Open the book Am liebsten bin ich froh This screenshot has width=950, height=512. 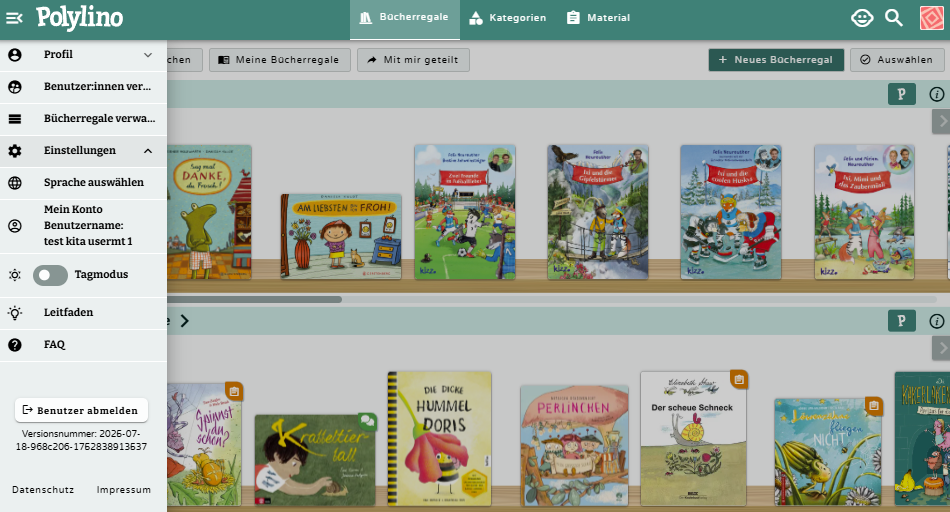click(x=341, y=236)
